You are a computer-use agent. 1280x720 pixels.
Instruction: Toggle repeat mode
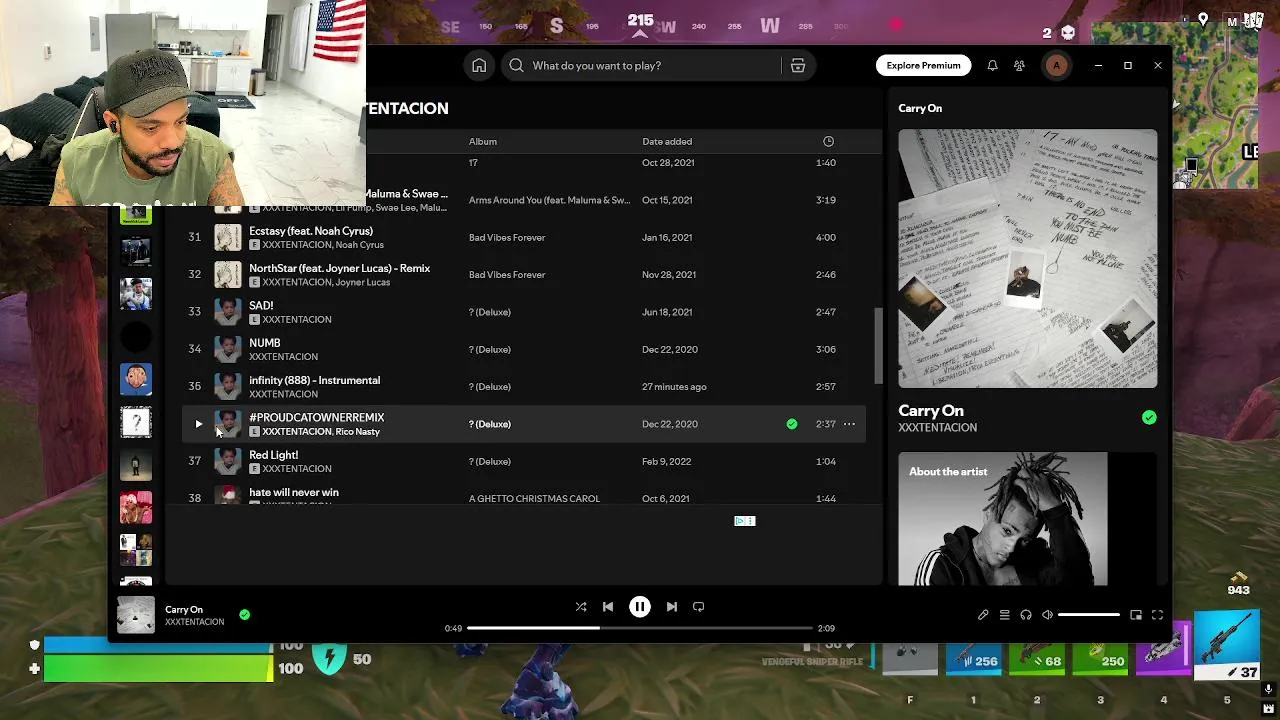[699, 607]
